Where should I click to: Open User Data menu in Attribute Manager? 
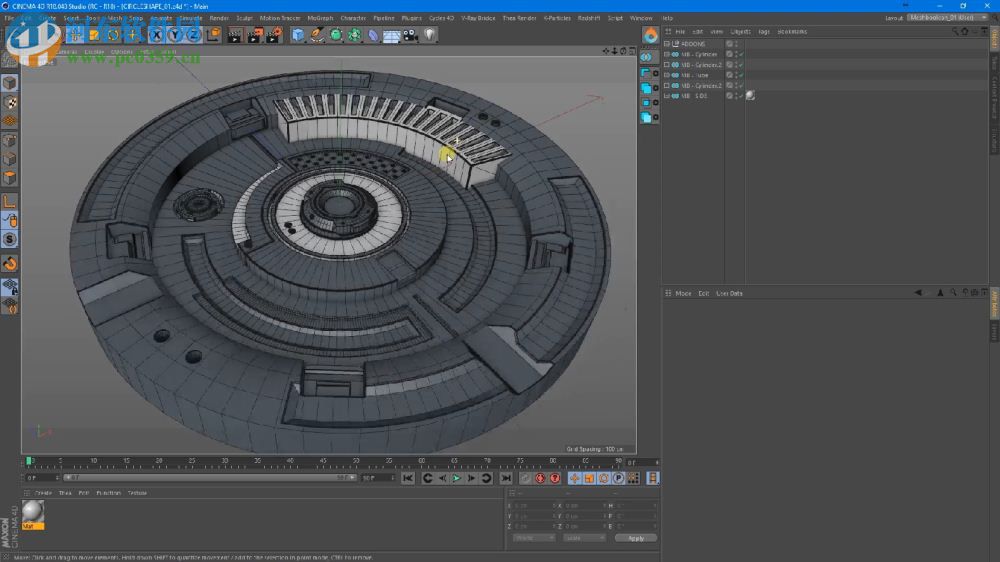coord(729,293)
